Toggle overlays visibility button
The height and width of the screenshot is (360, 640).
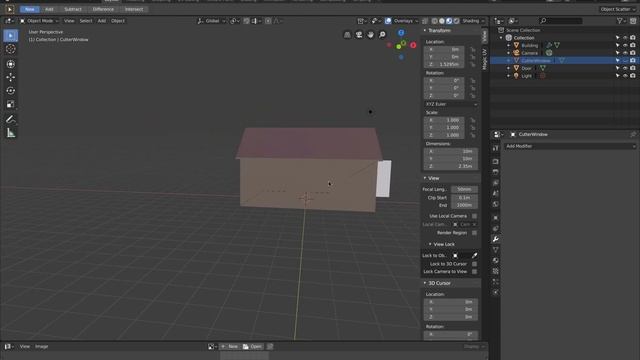388,21
